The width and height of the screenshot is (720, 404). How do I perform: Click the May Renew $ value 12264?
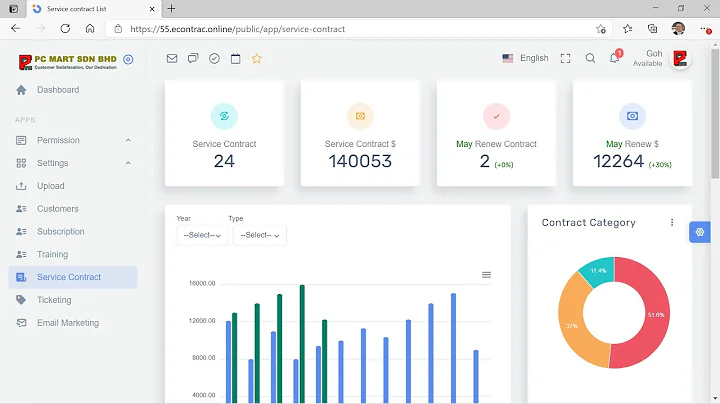click(619, 161)
